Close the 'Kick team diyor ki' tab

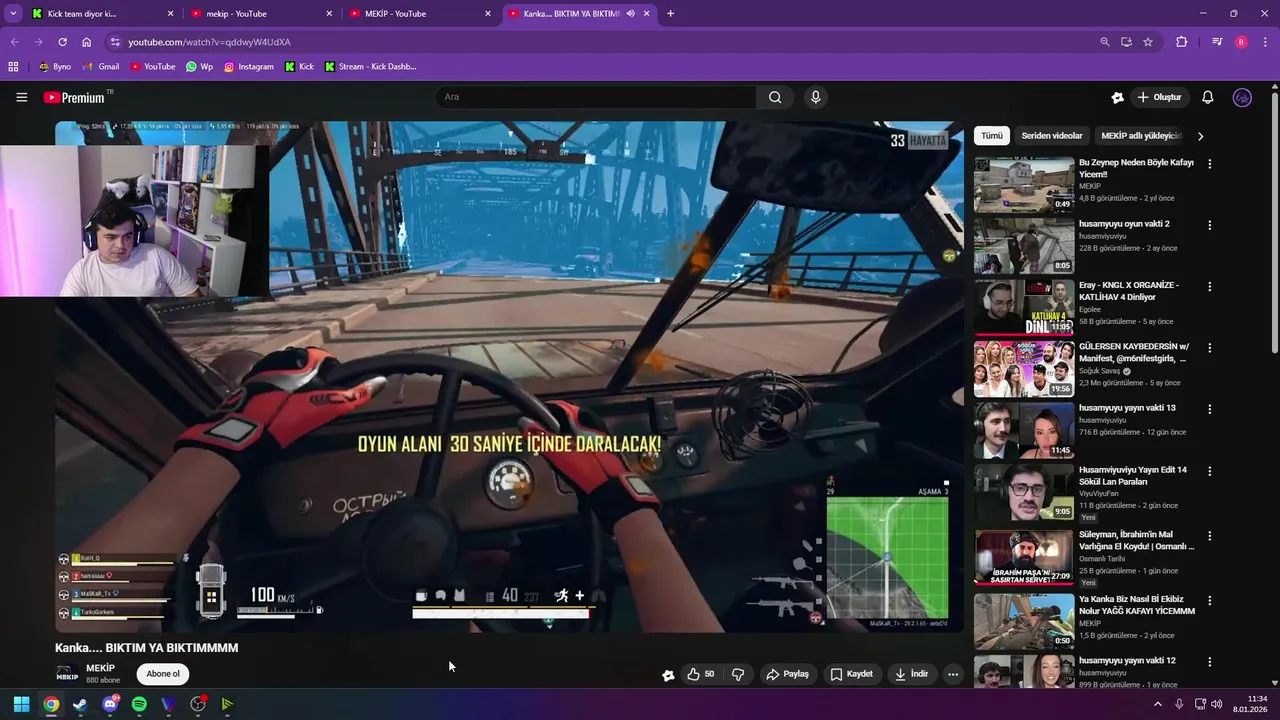coord(170,14)
